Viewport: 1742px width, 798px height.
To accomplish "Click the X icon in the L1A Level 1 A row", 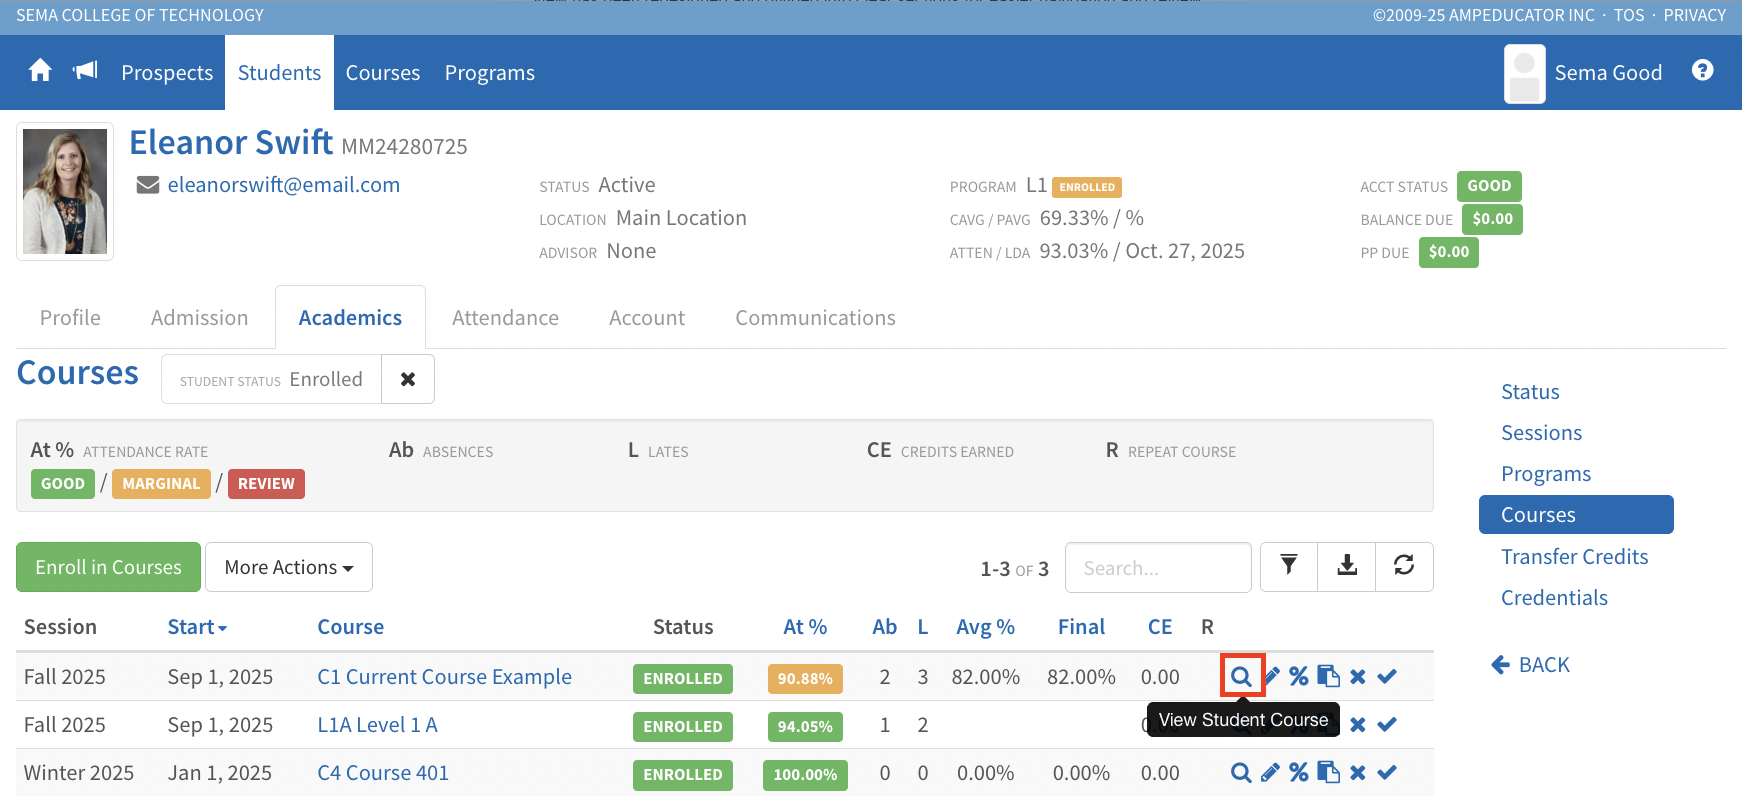I will pos(1357,725).
